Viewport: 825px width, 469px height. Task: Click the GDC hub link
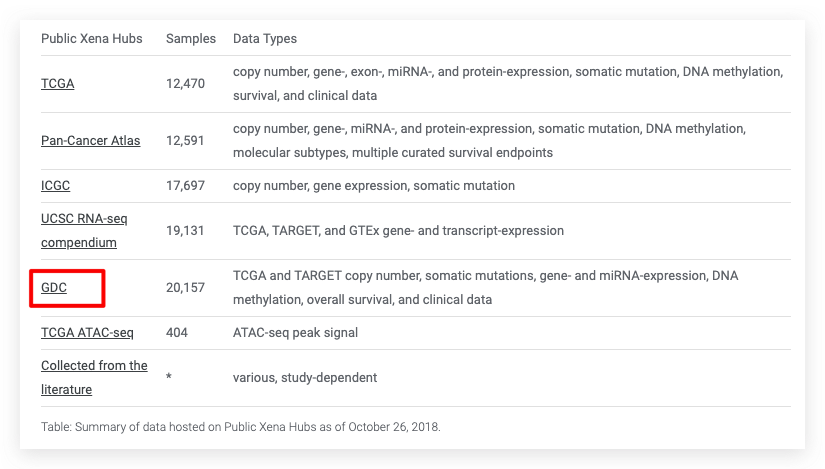(53, 287)
